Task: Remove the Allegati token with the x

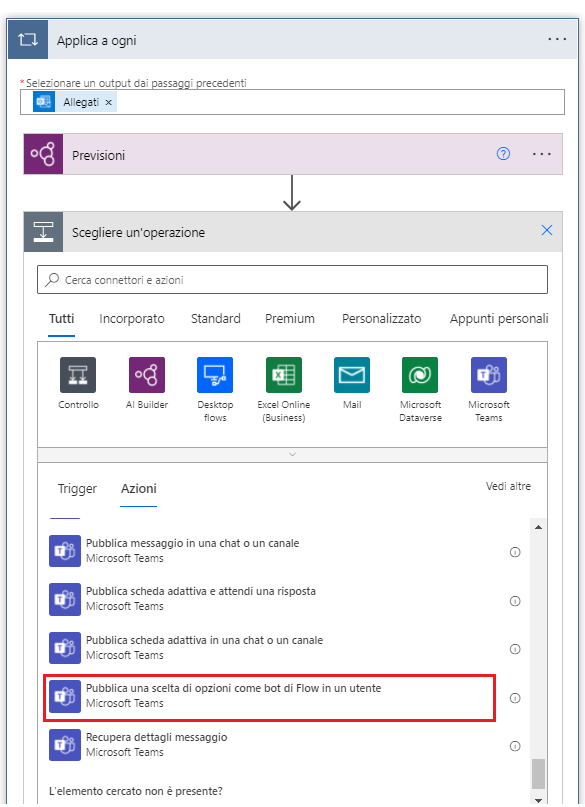Action: [109, 102]
